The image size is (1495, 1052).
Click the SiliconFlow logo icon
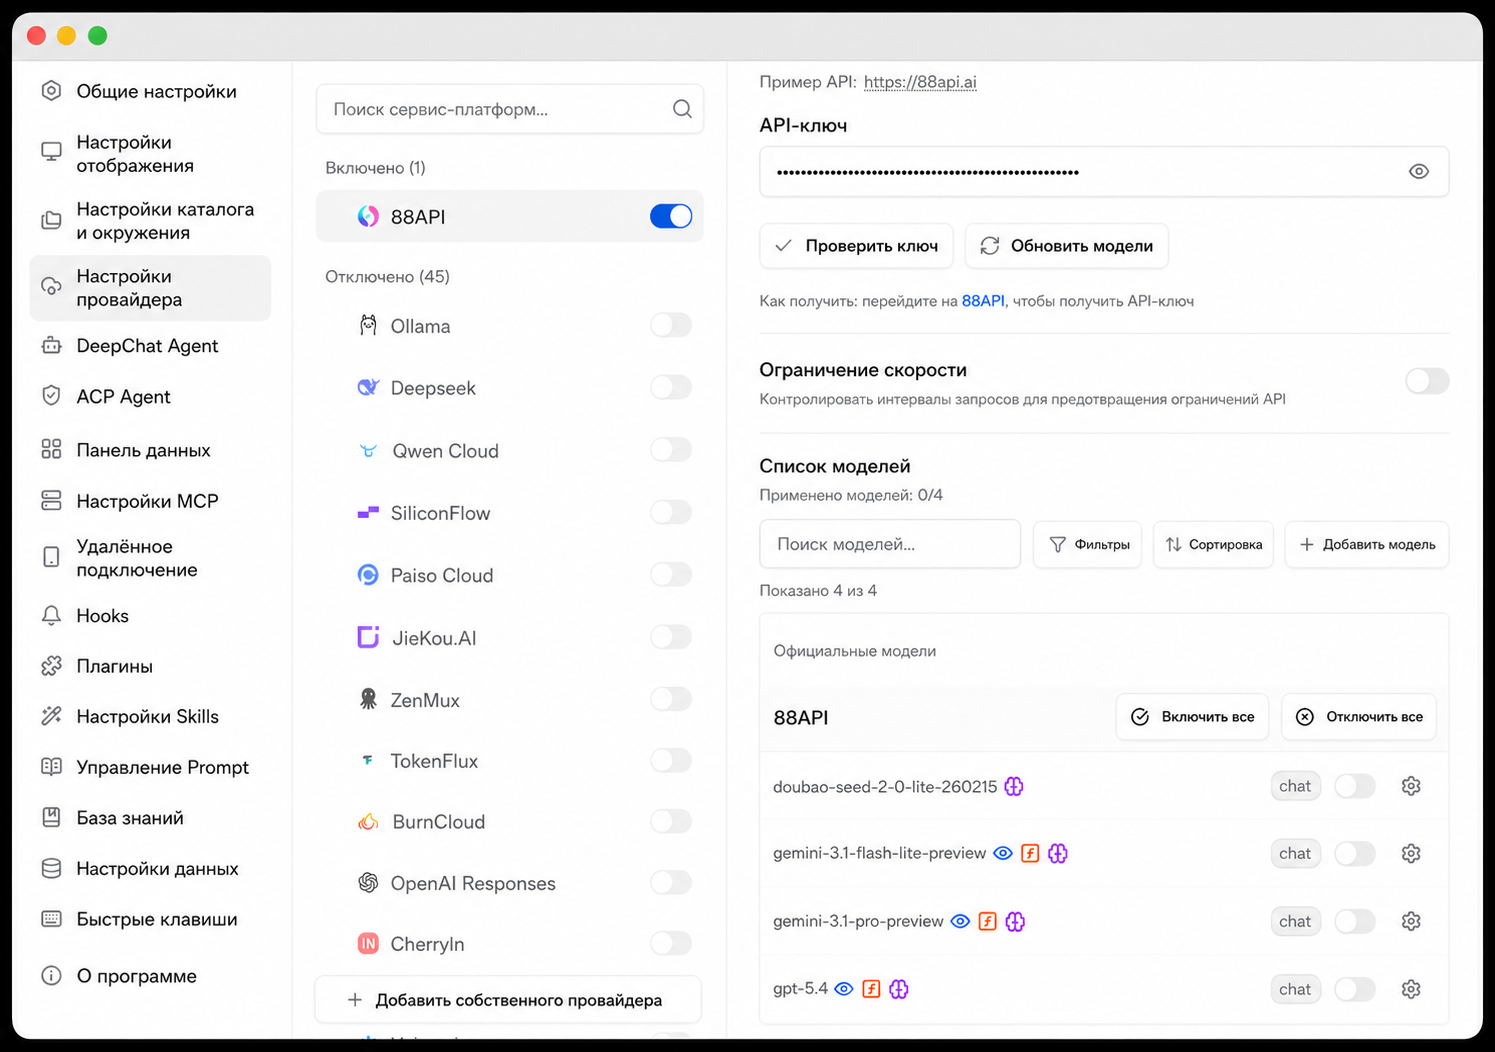(368, 513)
